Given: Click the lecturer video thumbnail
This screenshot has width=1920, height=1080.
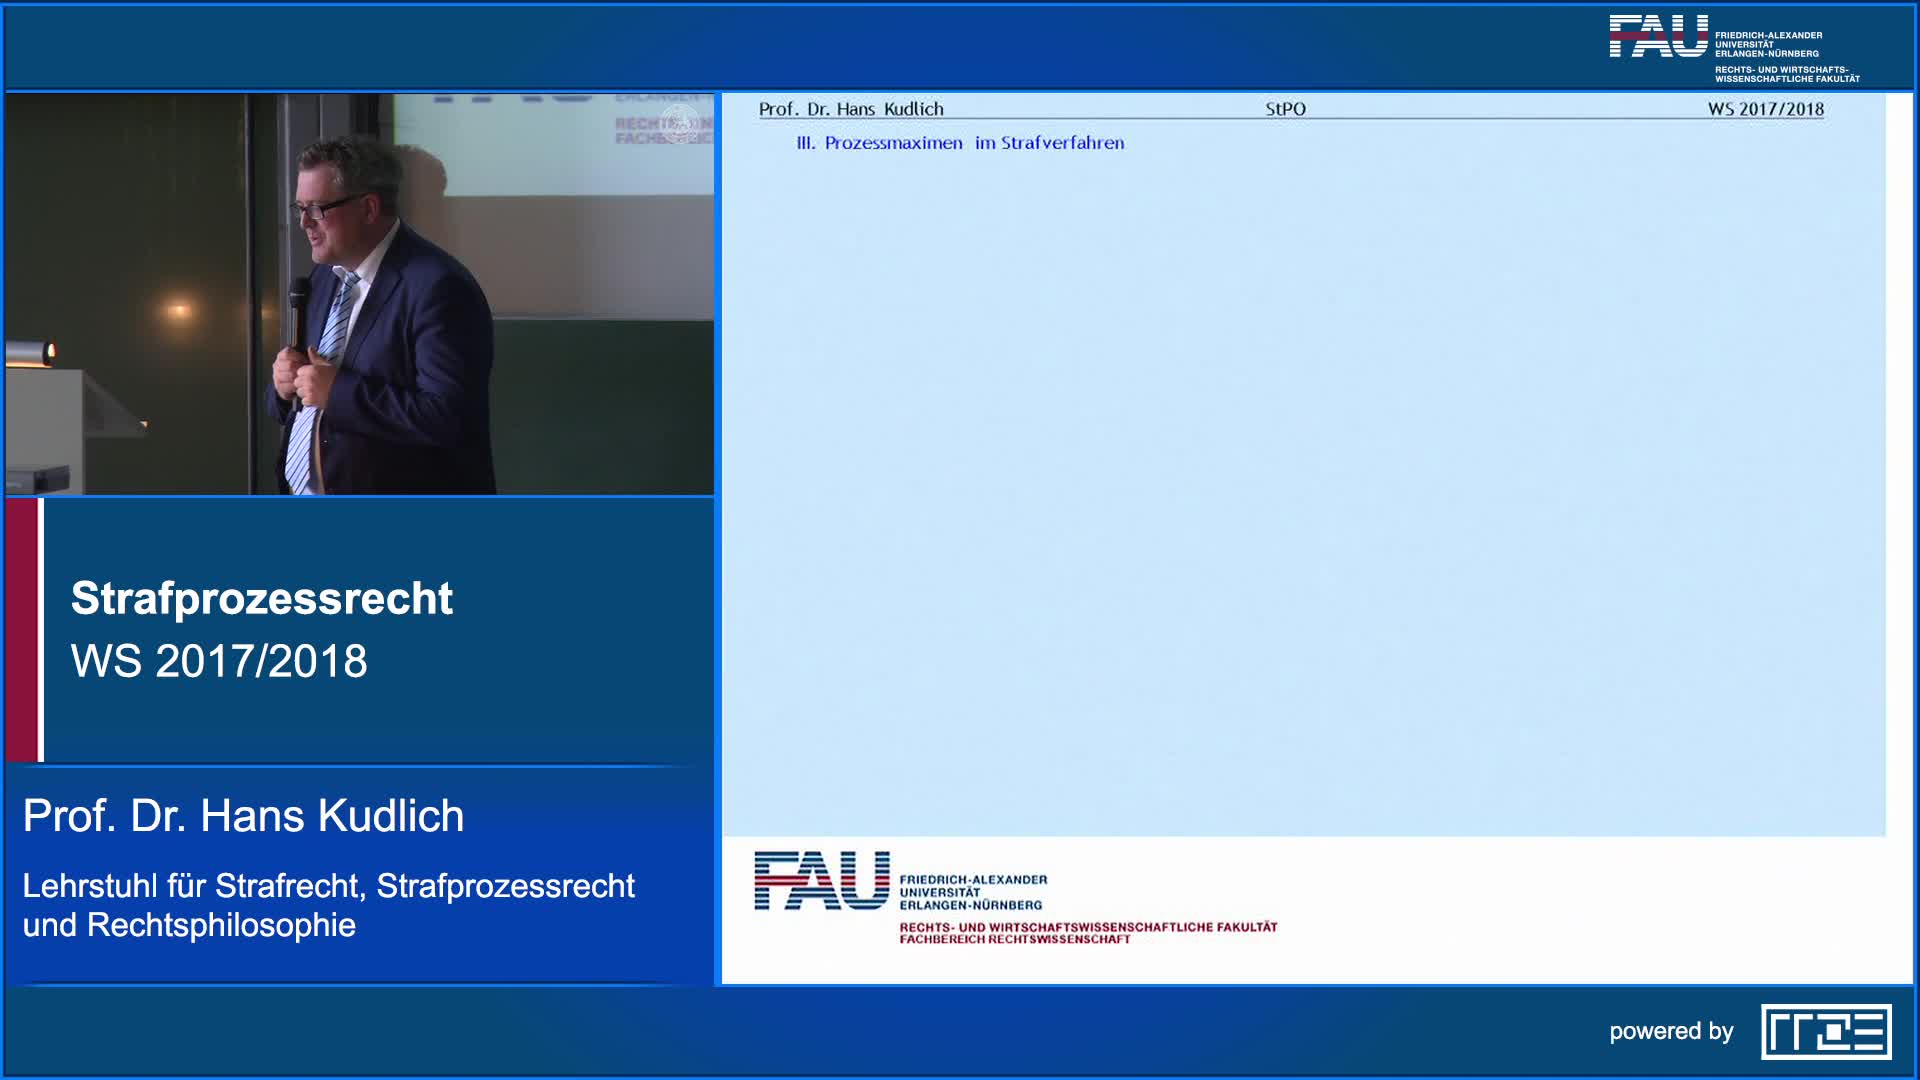Looking at the screenshot, I should [x=360, y=294].
